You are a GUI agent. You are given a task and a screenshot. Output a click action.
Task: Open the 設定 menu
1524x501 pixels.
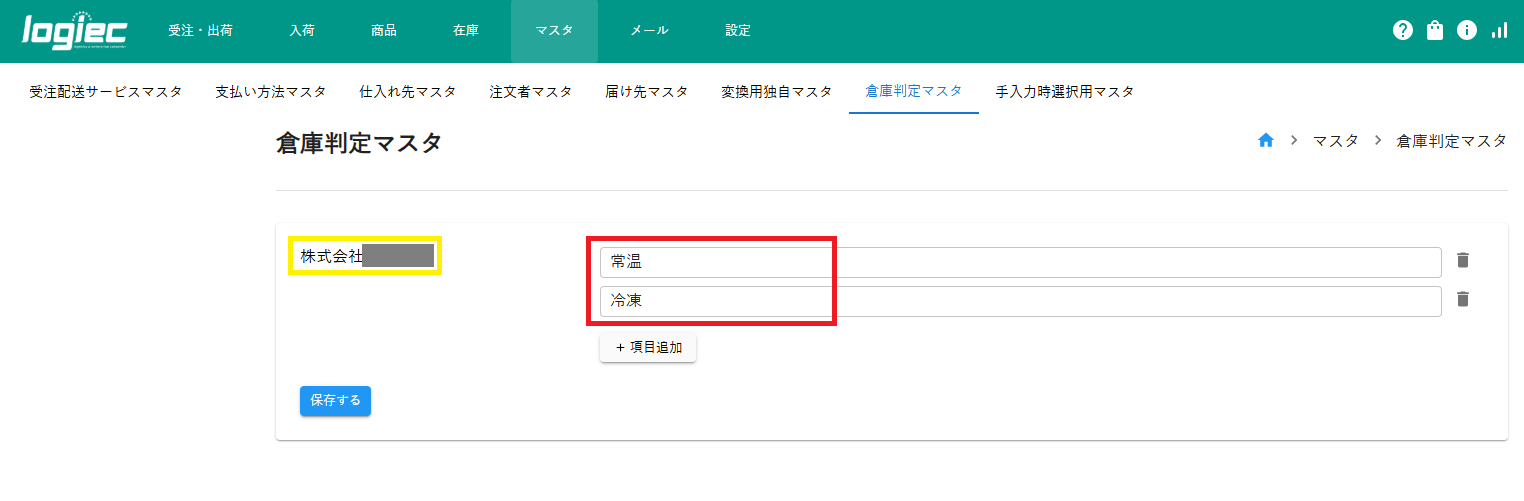tap(738, 31)
